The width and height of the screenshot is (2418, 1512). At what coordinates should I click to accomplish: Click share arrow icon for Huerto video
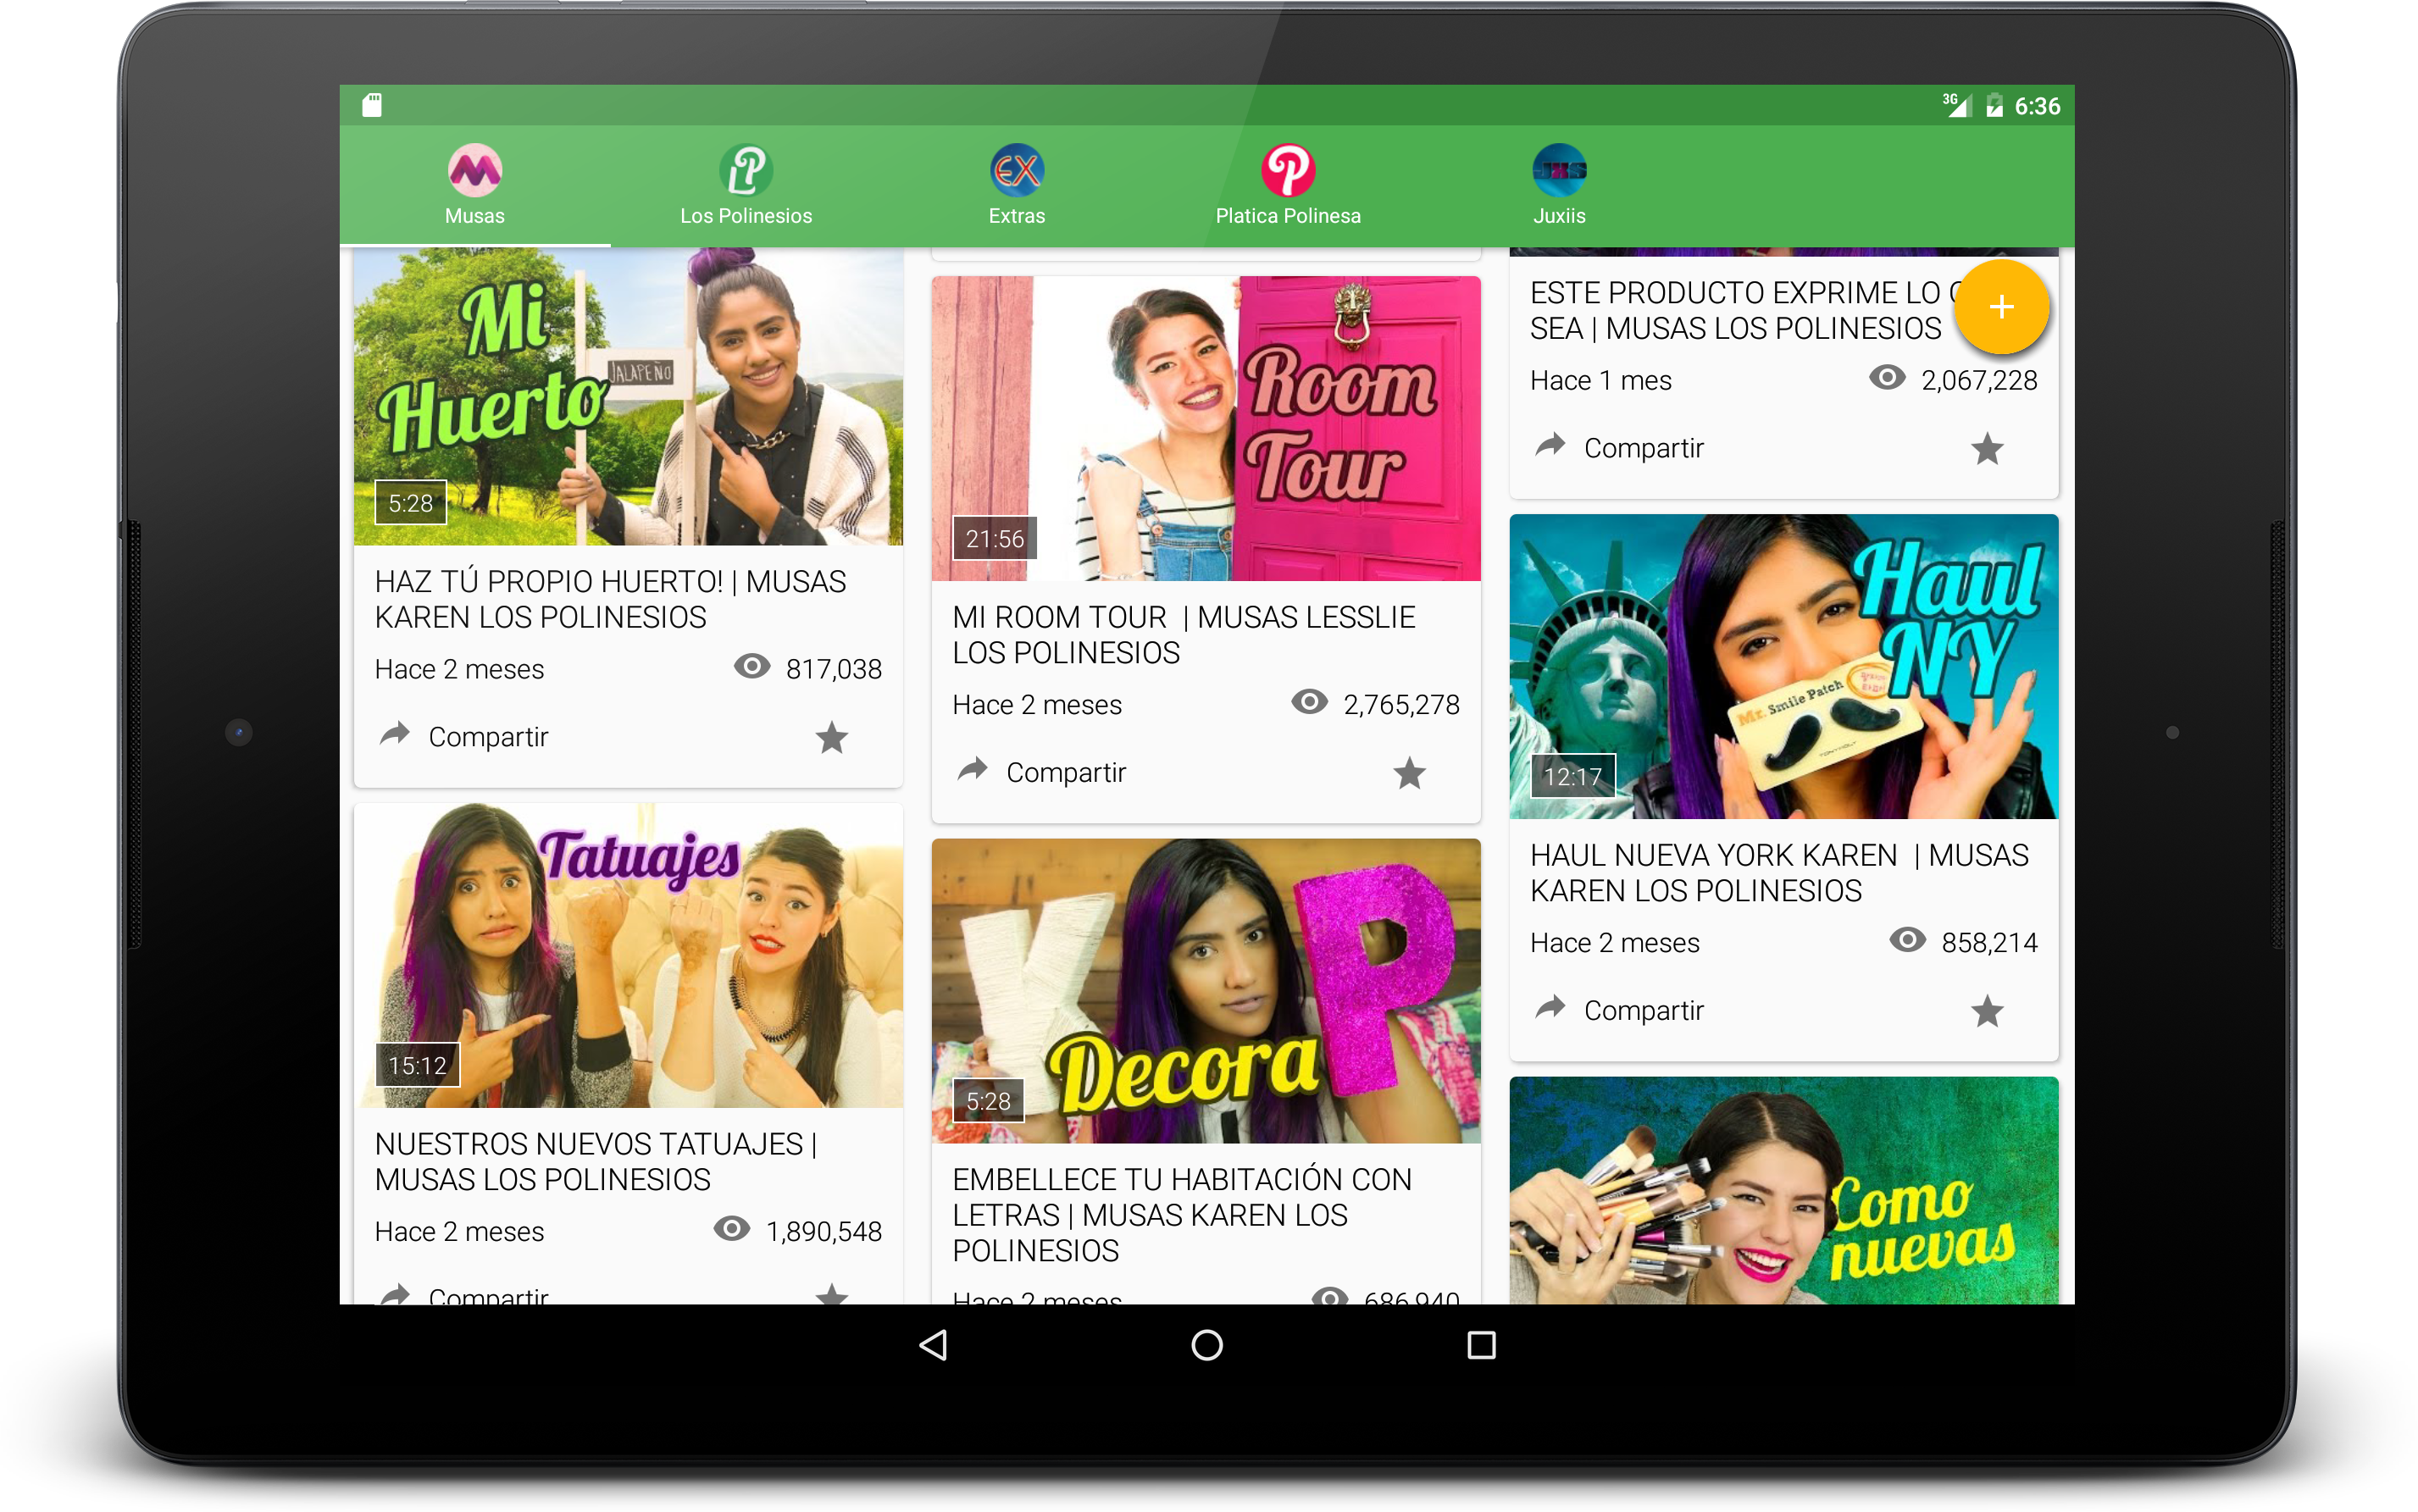tap(396, 735)
